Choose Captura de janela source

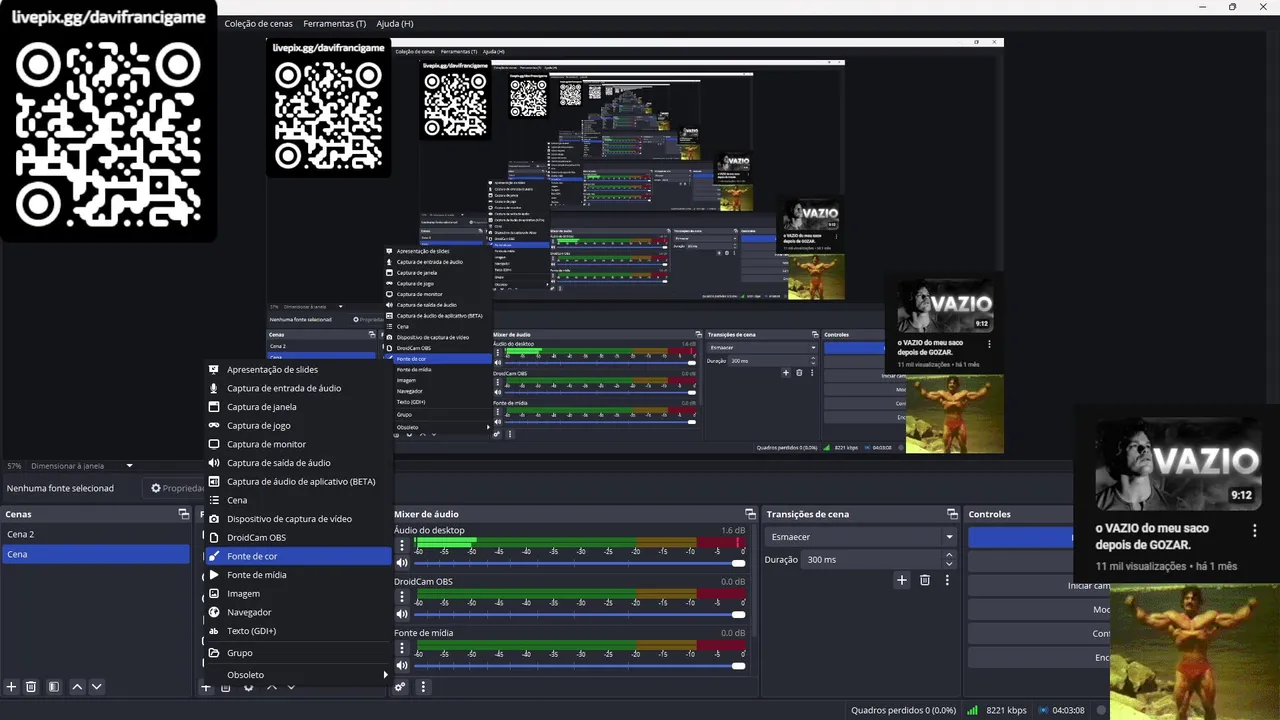(298, 407)
